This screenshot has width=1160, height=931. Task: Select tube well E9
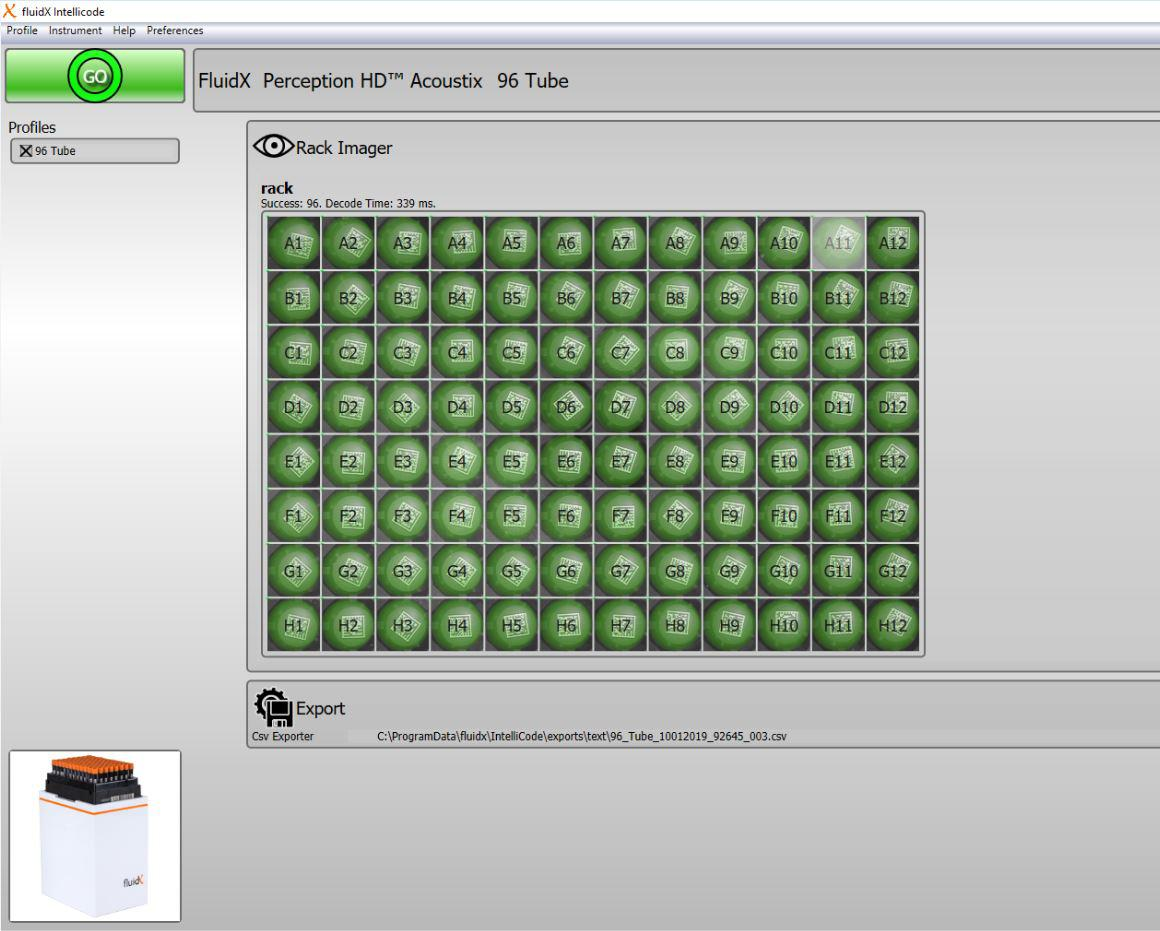[729, 462]
